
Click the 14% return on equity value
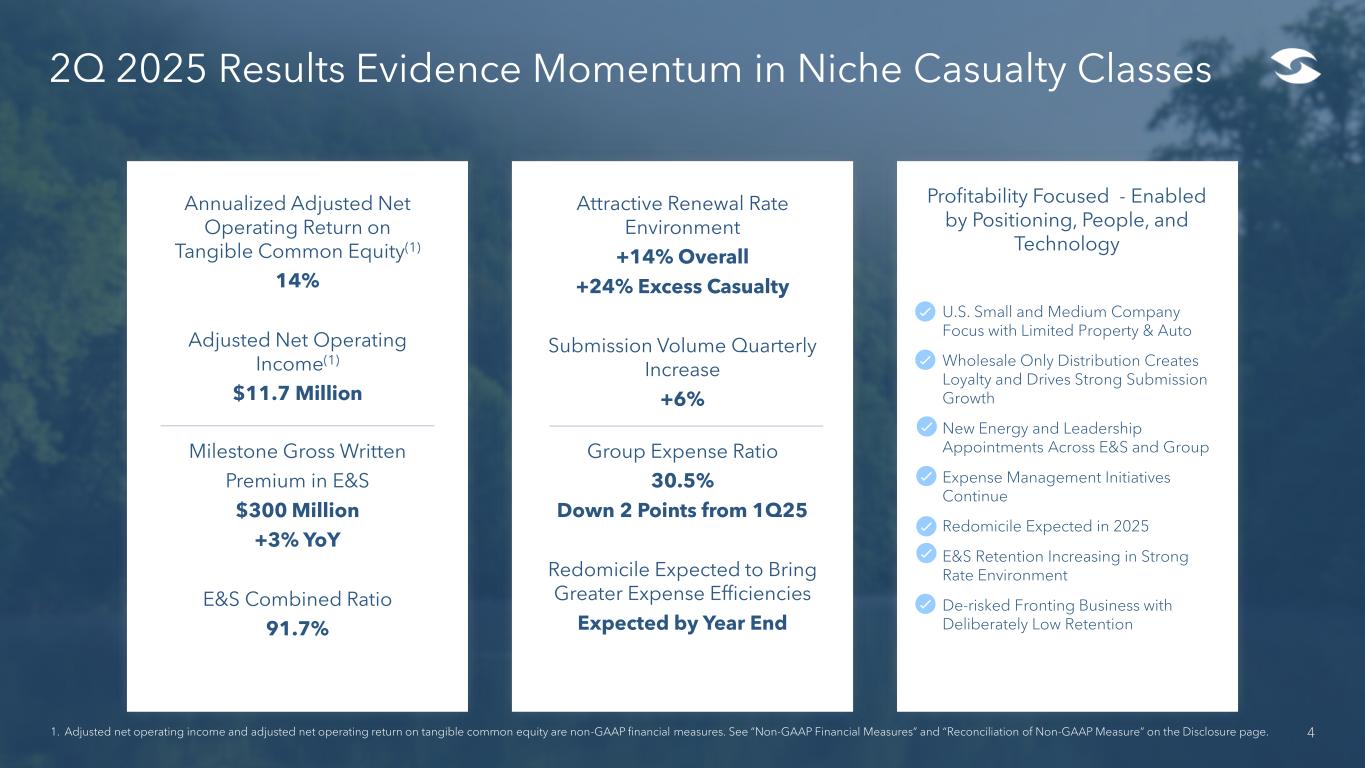coord(297,281)
